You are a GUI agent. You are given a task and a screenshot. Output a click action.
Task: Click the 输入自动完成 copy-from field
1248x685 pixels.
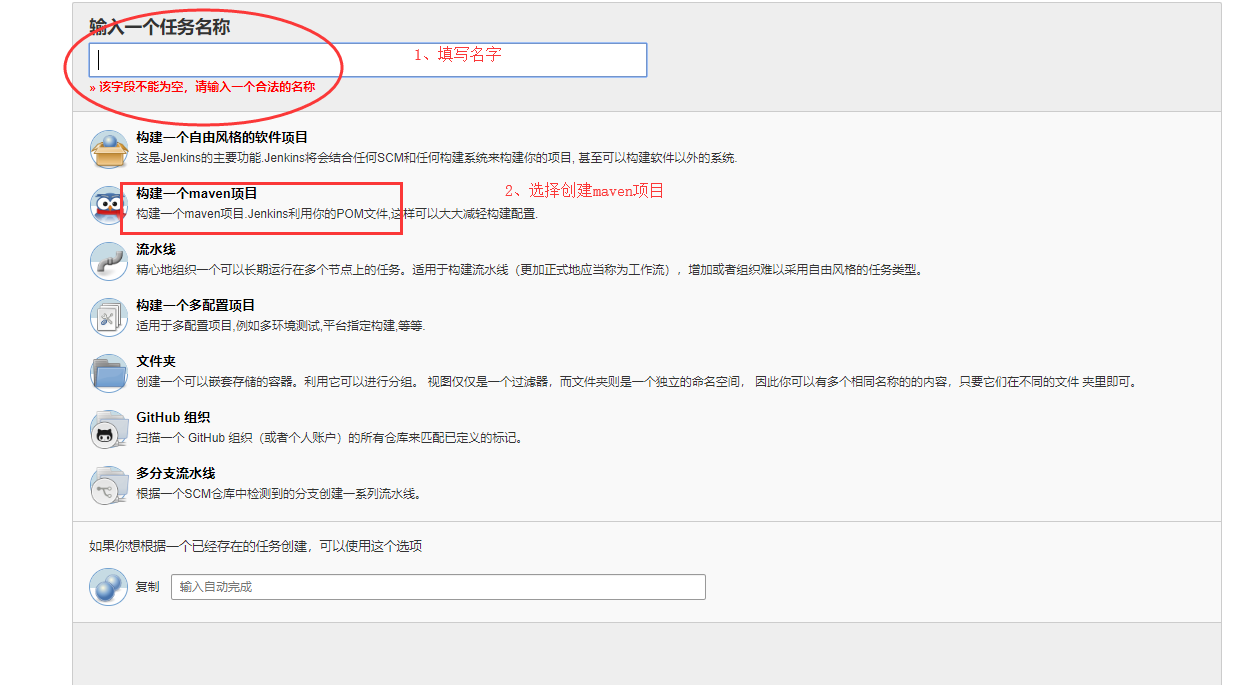coord(438,587)
